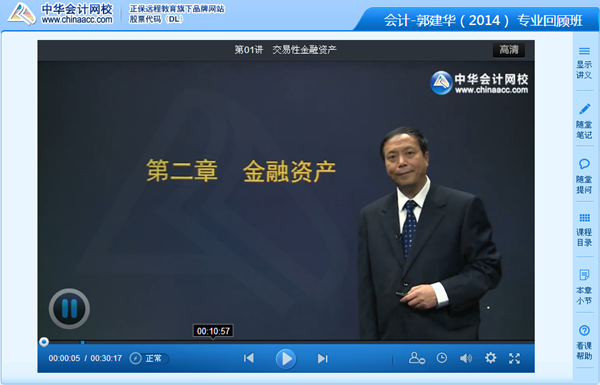Switch video quality 高清
The width and height of the screenshot is (600, 385).
click(x=509, y=50)
